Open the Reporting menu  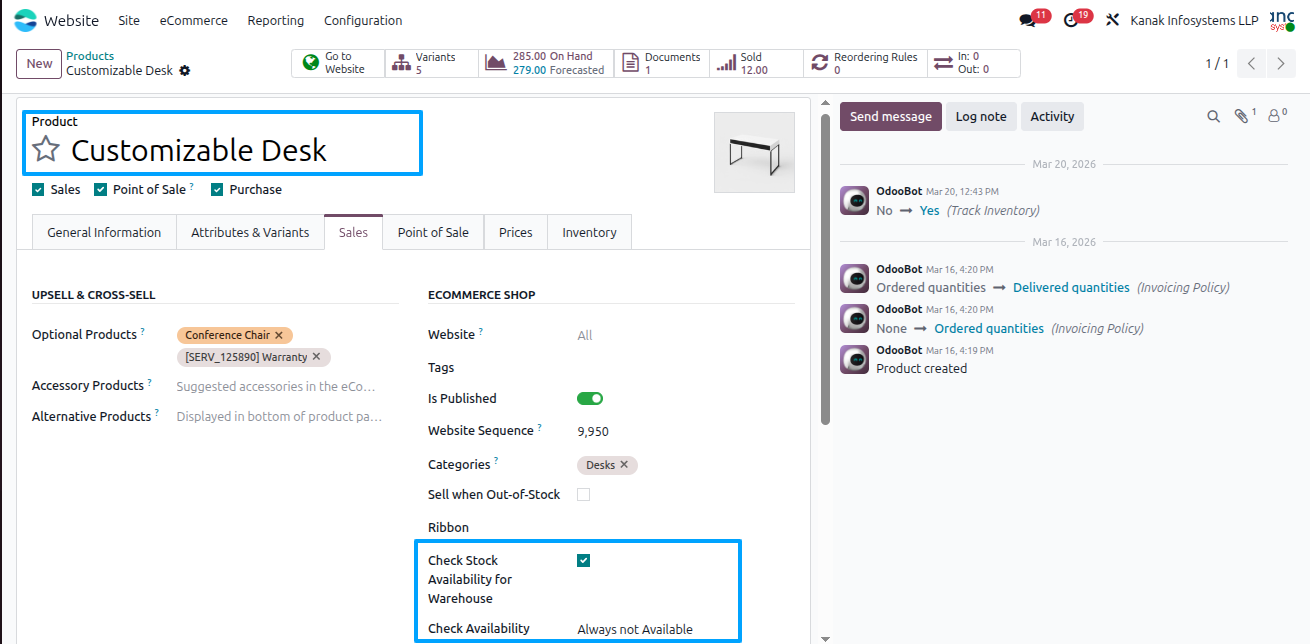coord(276,20)
